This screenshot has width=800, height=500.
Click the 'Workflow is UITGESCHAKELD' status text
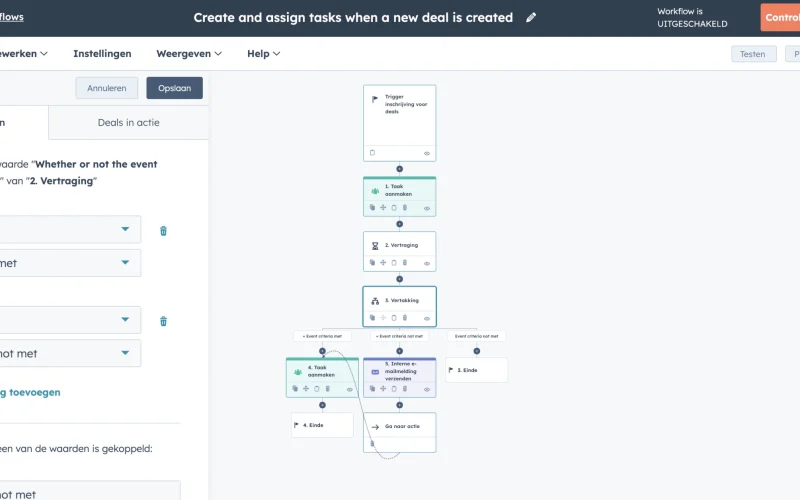692,17
